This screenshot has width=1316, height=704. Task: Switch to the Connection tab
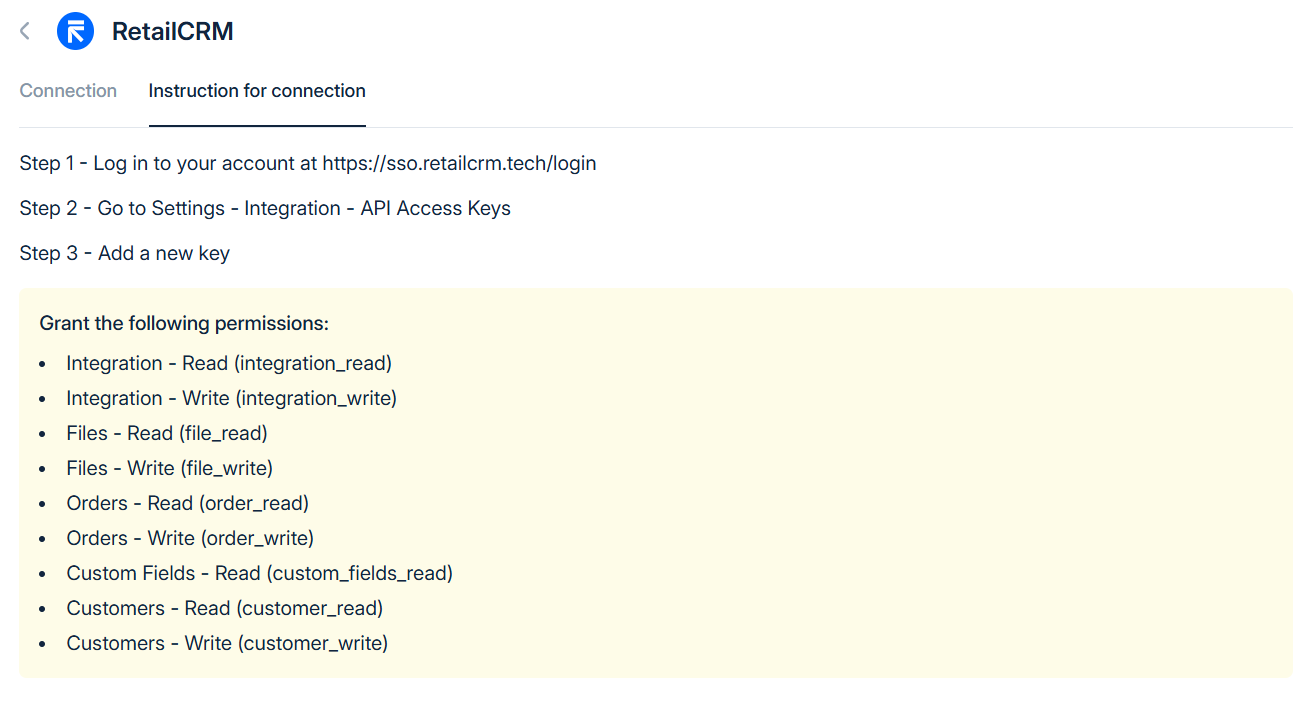(x=68, y=91)
